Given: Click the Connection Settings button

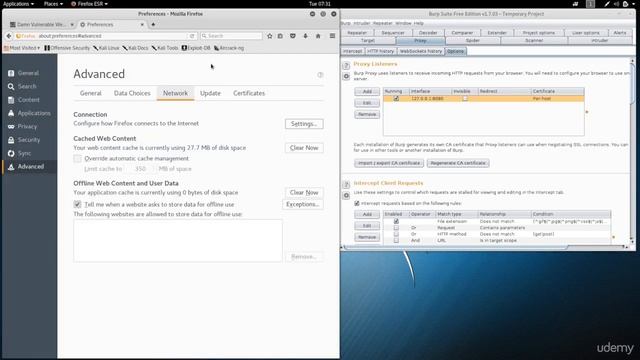Looking at the screenshot, I should pyautogui.click(x=304, y=124).
